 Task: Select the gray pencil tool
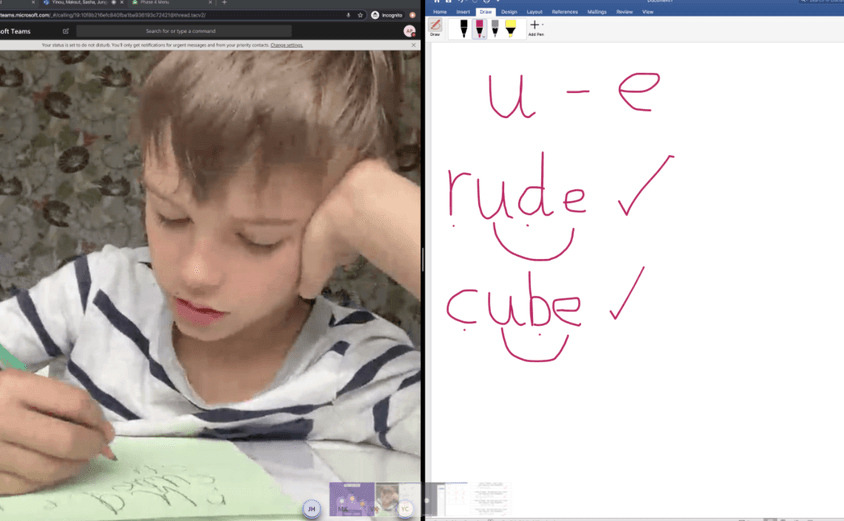(495, 28)
